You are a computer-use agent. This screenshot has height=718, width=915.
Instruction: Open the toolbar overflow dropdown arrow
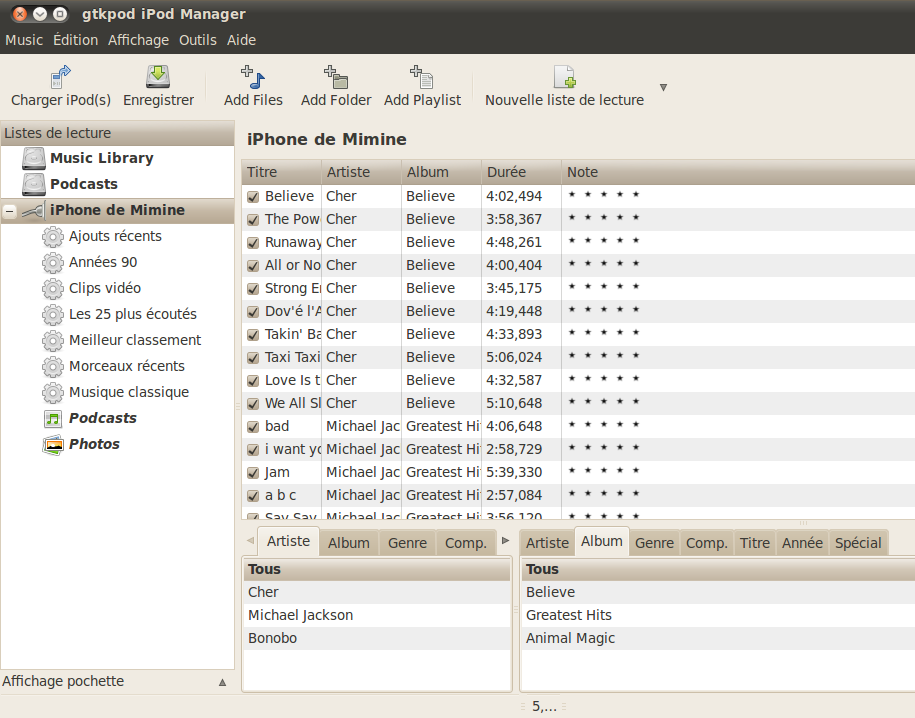click(x=663, y=88)
